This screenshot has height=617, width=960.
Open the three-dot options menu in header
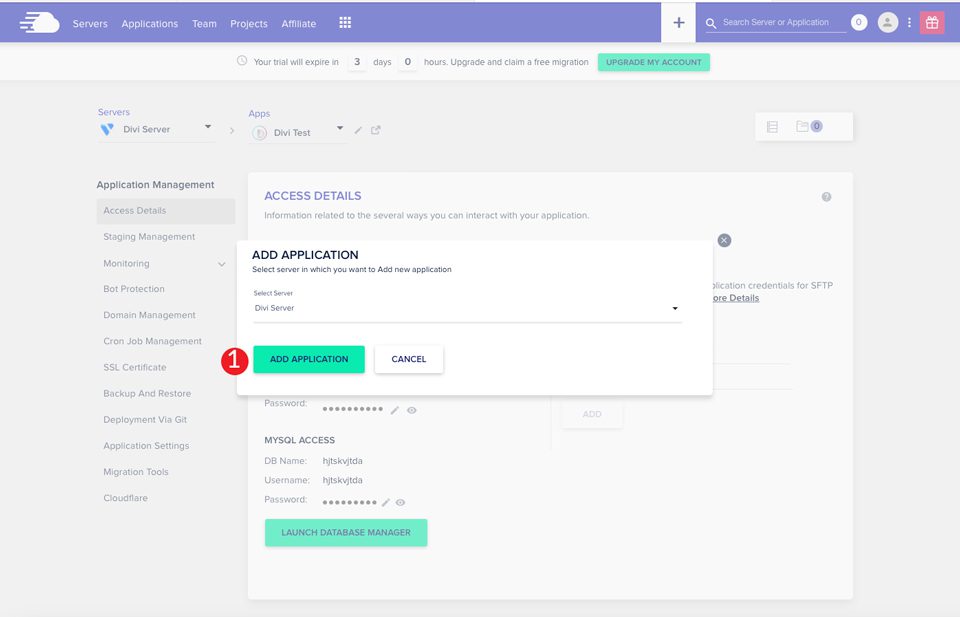click(909, 22)
